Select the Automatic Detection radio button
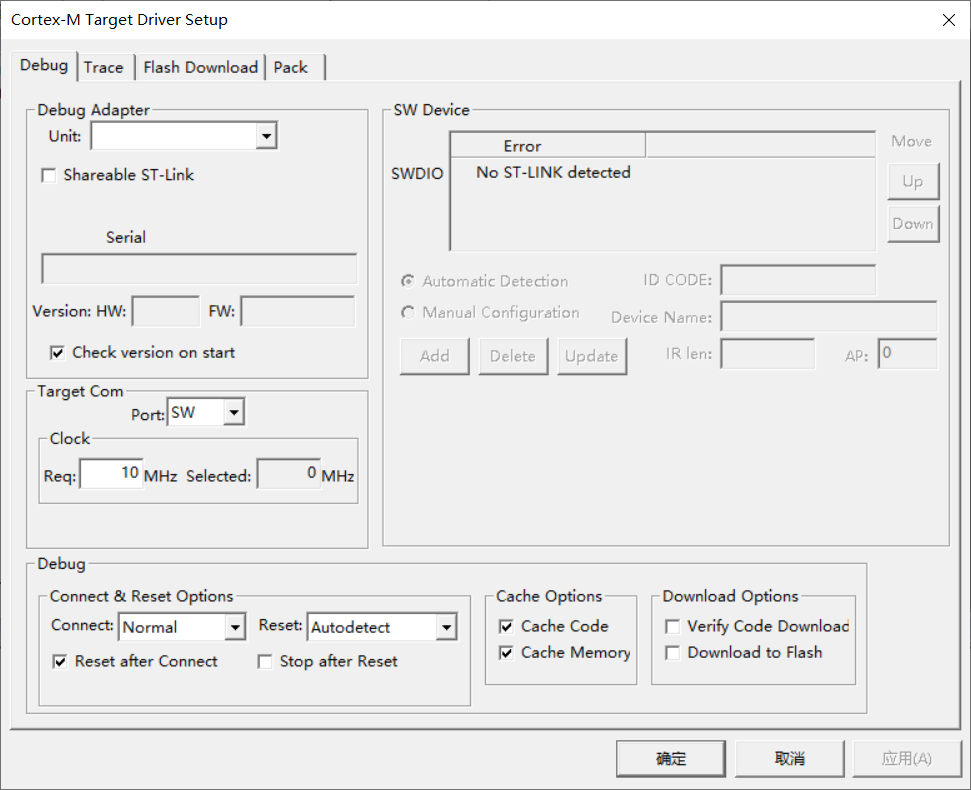971x790 pixels. (408, 281)
